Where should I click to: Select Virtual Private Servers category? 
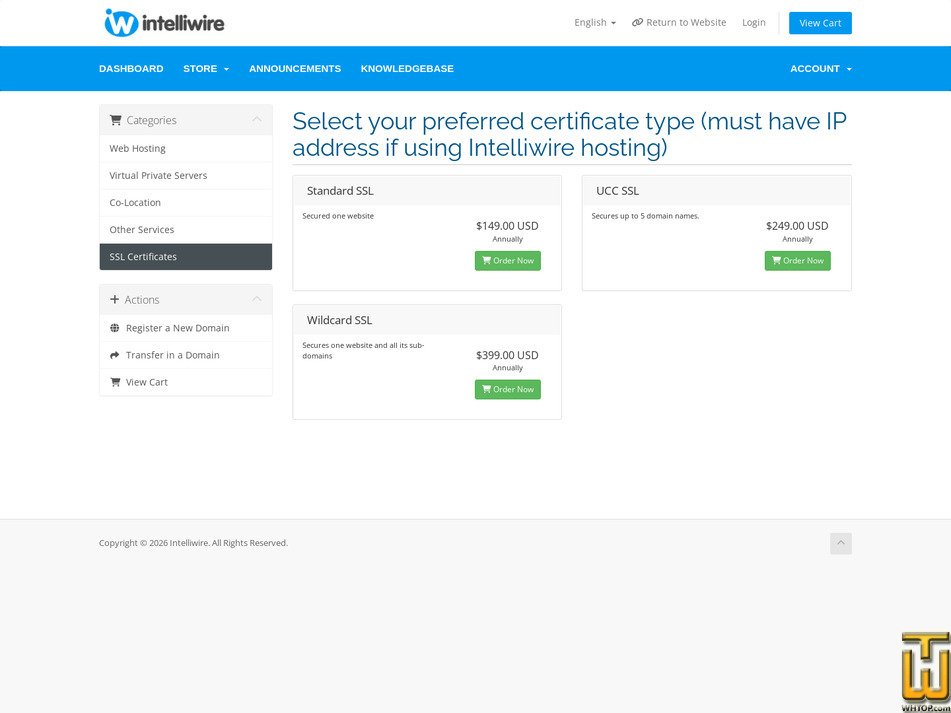click(x=186, y=175)
